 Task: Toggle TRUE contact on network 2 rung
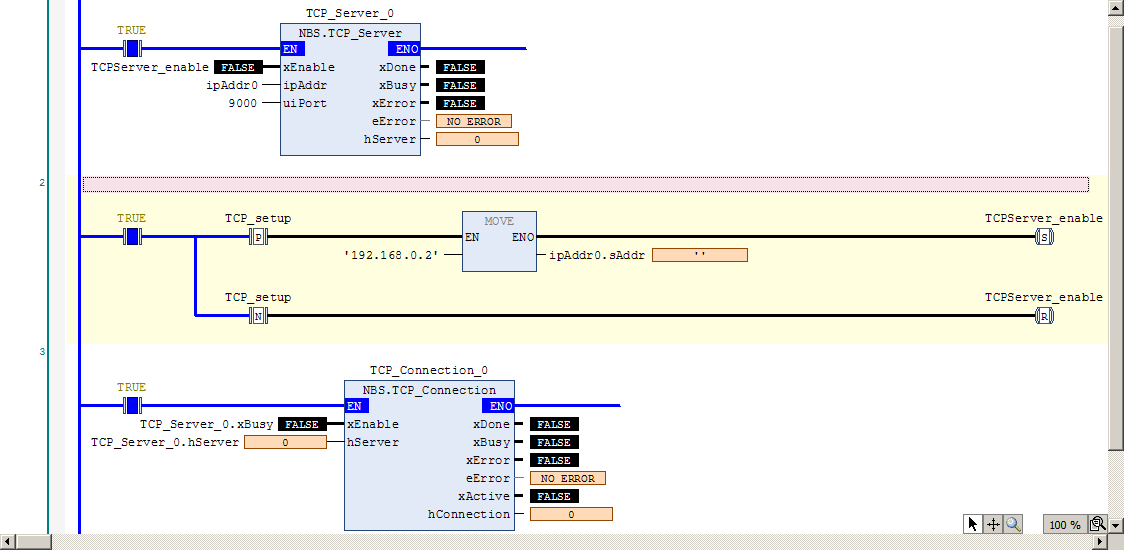132,237
